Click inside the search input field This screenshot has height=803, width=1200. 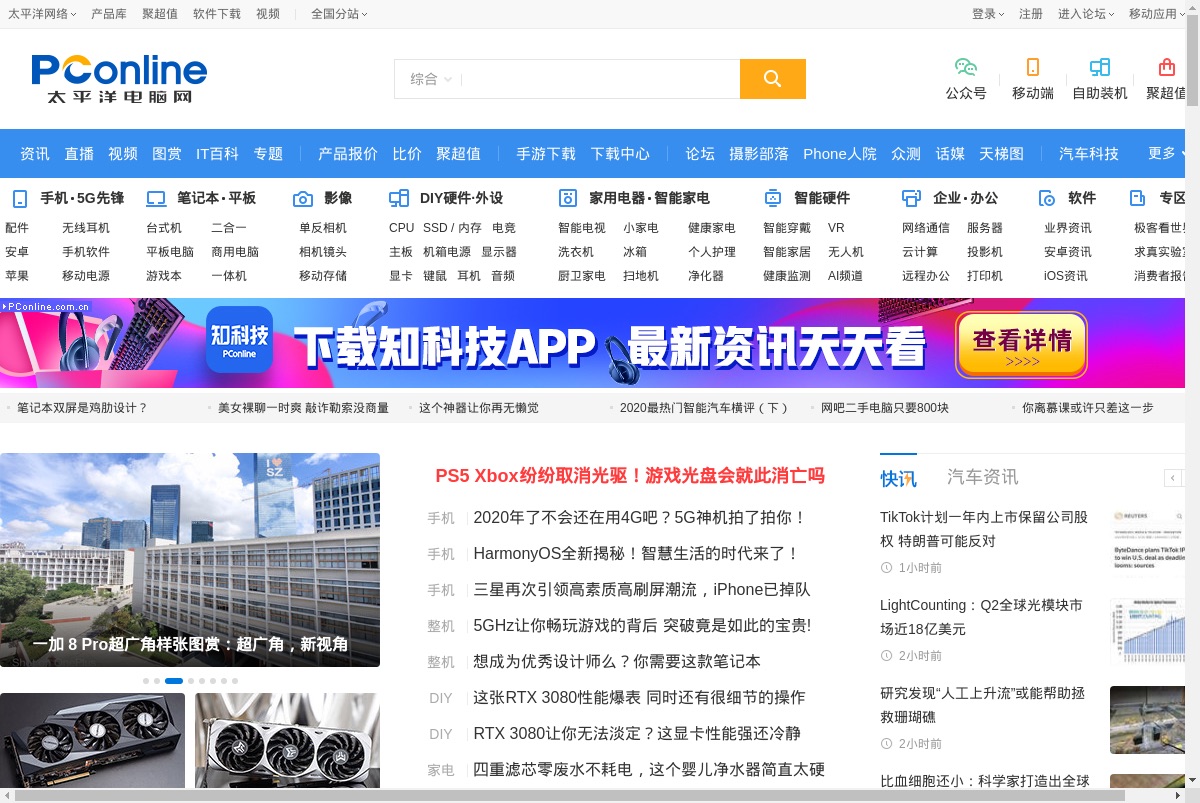click(x=600, y=79)
